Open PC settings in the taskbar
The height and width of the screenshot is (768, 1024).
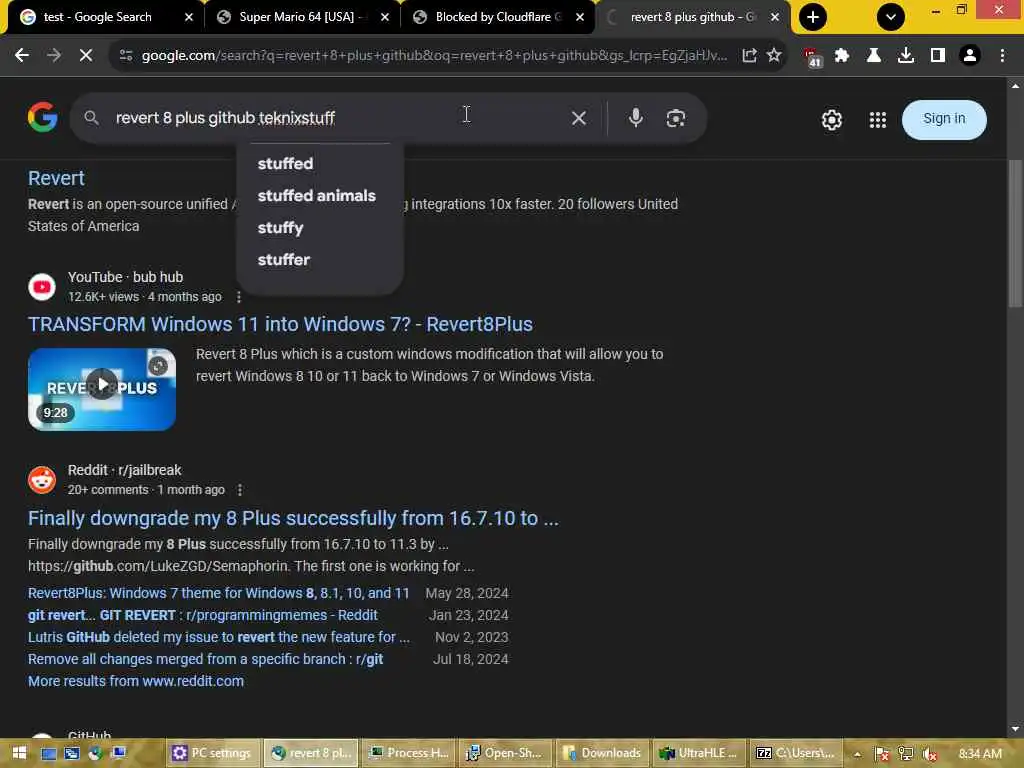(211, 753)
